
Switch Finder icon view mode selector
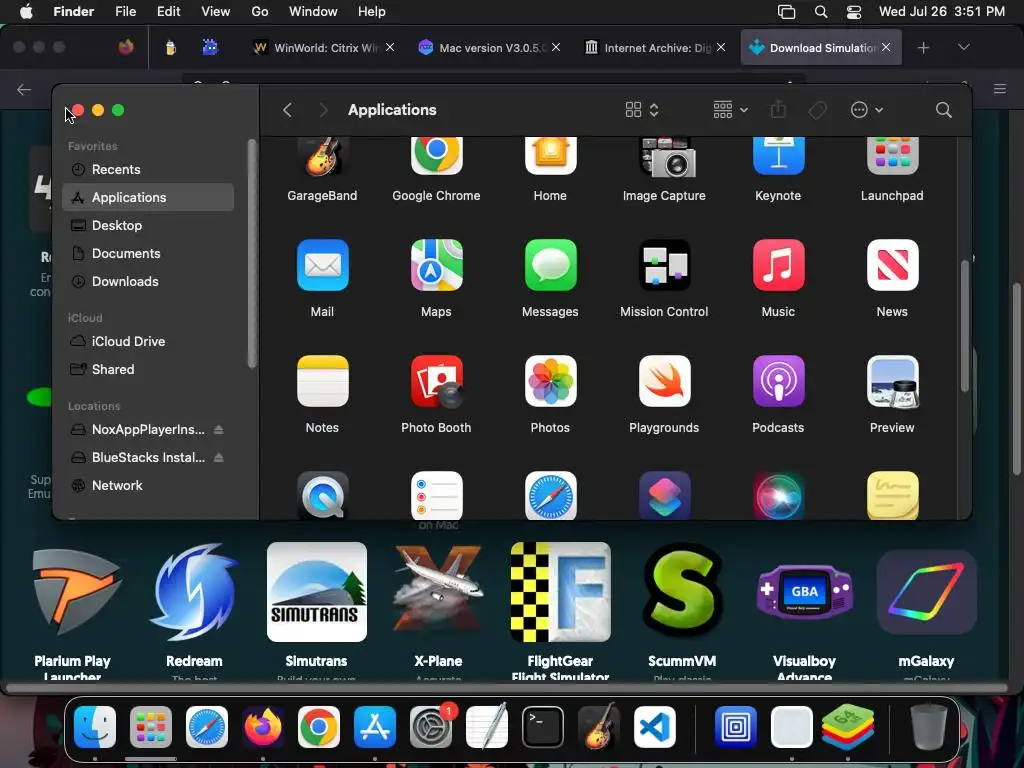pyautogui.click(x=642, y=110)
